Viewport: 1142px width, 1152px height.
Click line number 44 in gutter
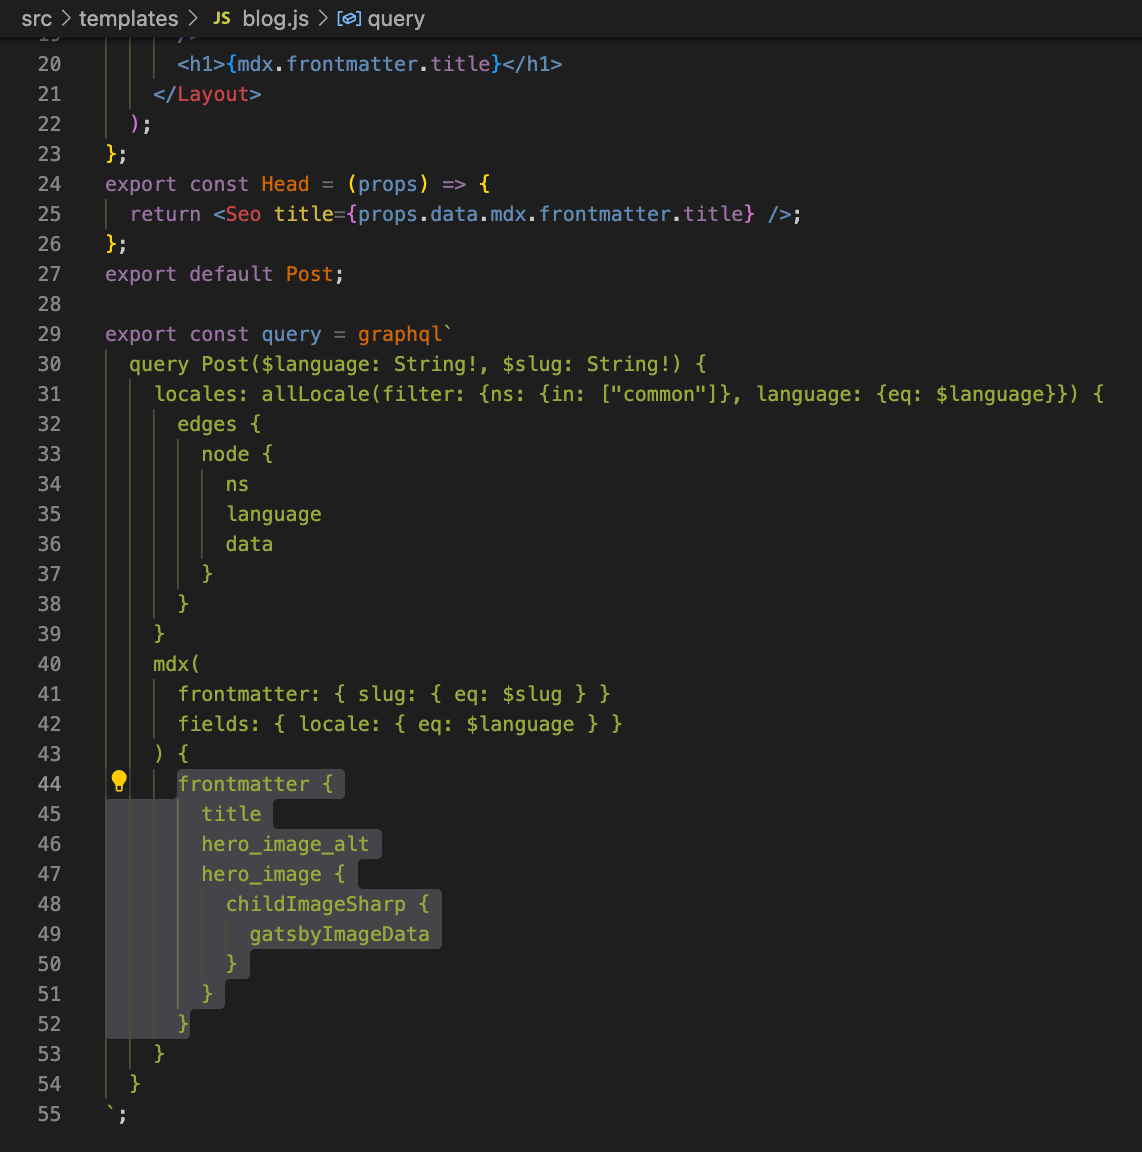point(49,784)
